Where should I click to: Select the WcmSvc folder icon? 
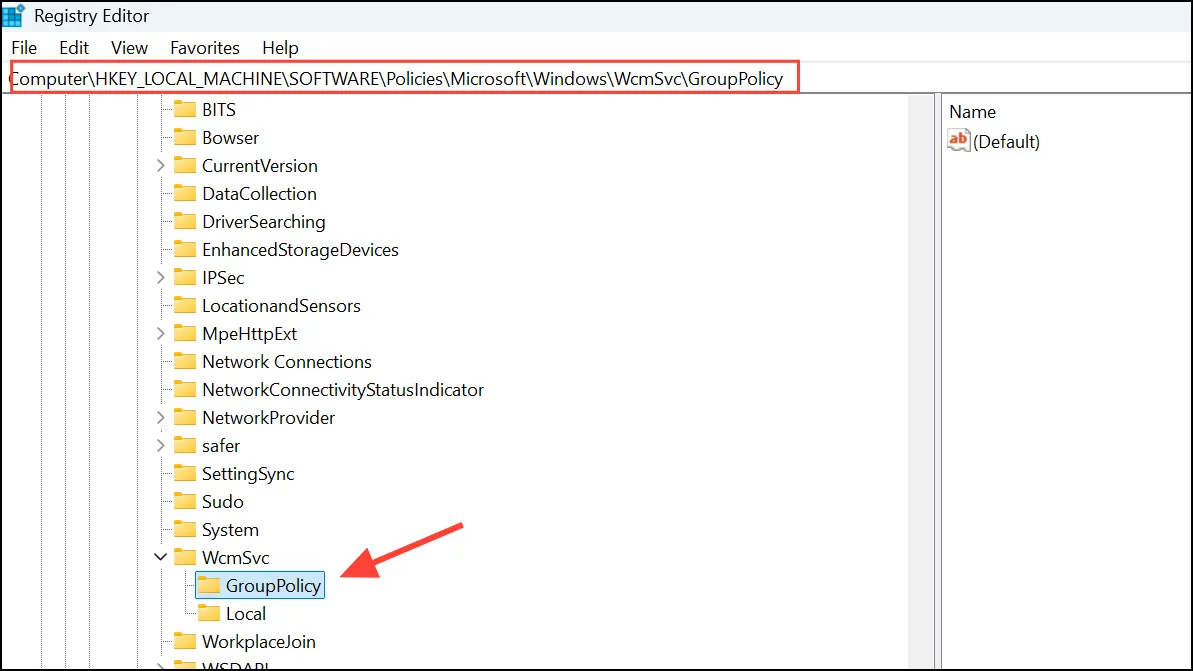tap(185, 557)
